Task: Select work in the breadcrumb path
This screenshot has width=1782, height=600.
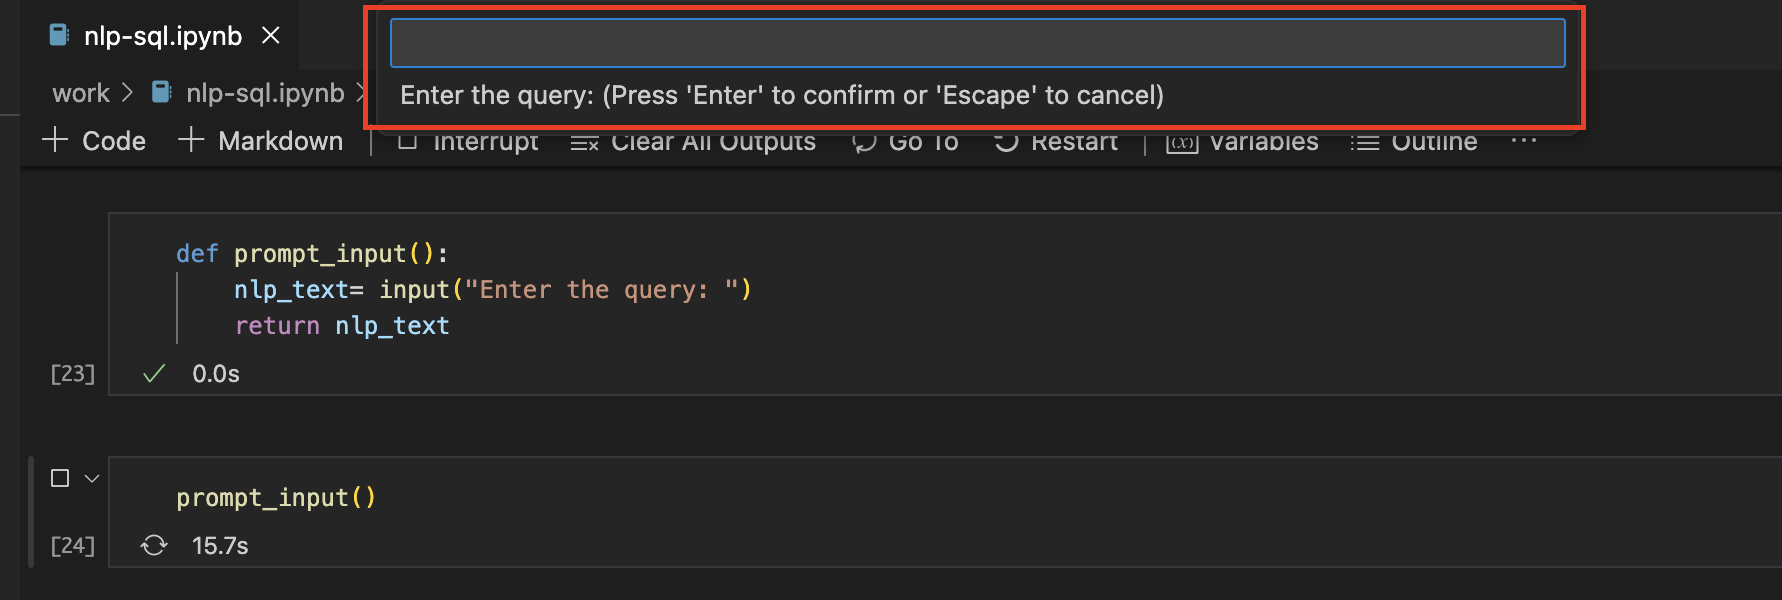Action: coord(80,92)
